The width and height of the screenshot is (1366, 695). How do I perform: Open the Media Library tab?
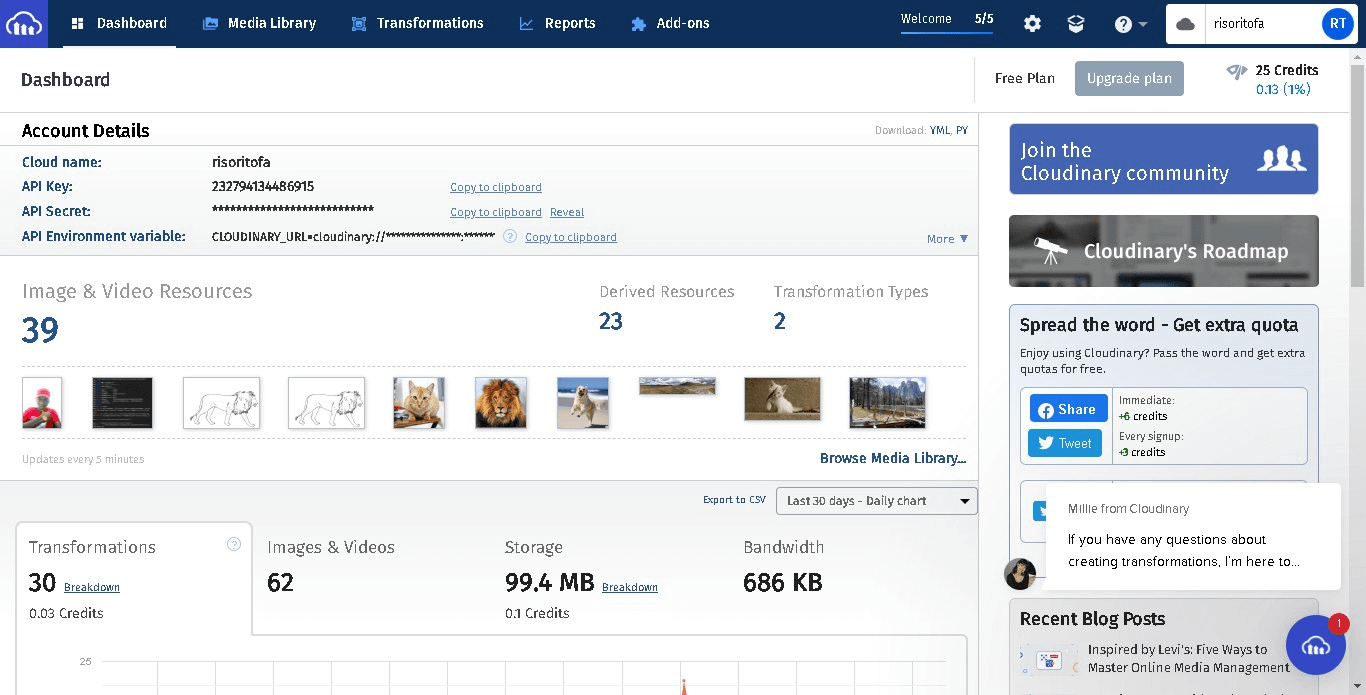pyautogui.click(x=259, y=23)
